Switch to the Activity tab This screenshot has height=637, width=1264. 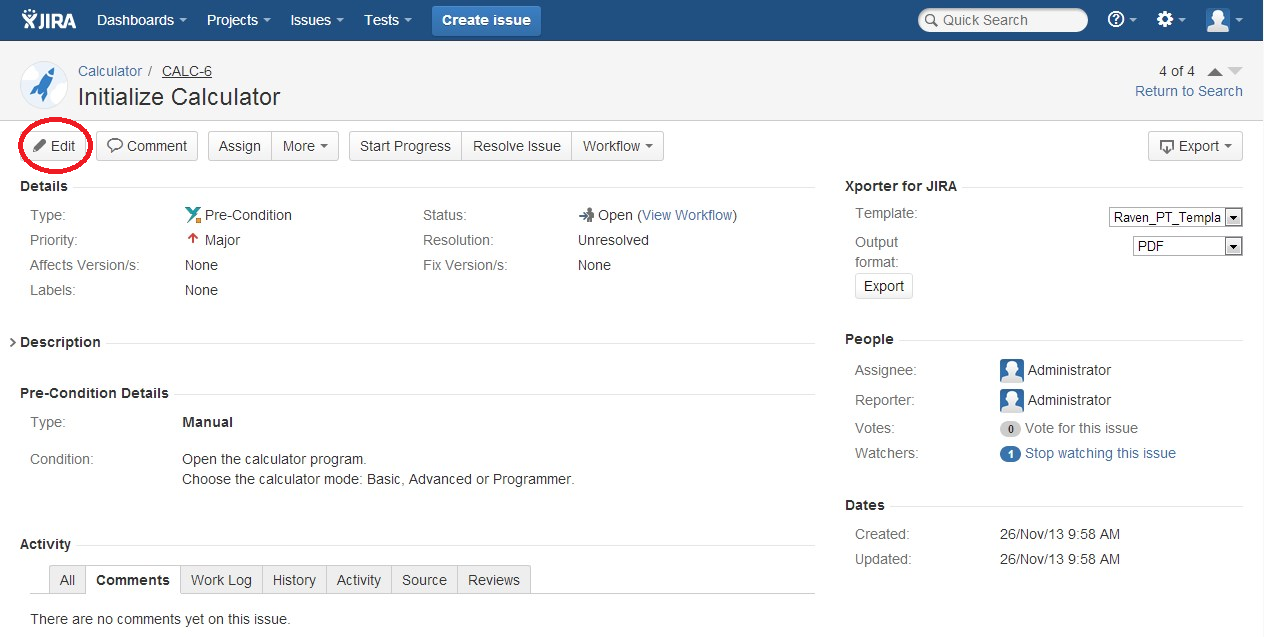tap(359, 580)
